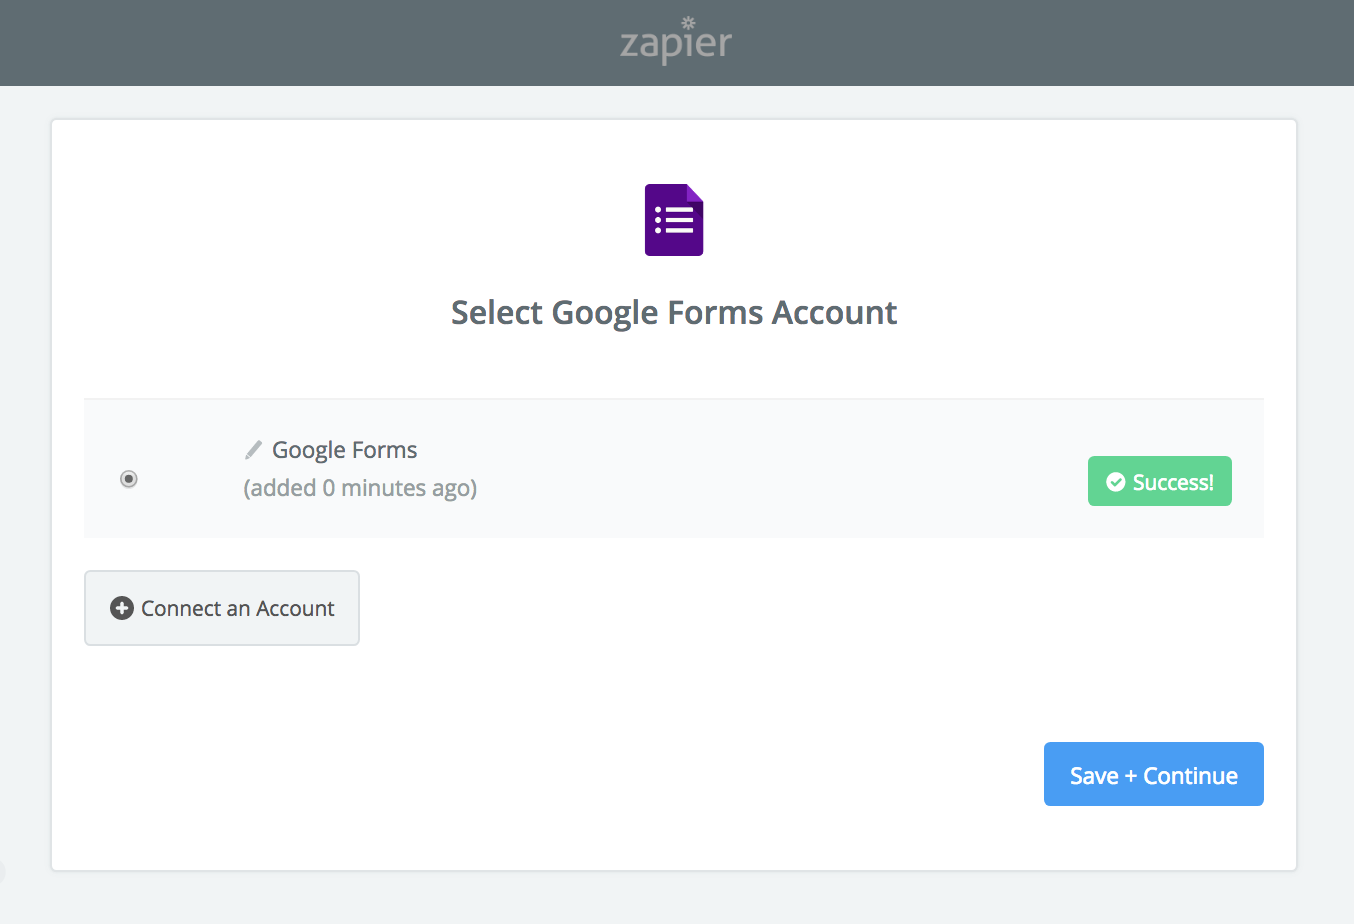Click the purple Google Forms icon
This screenshot has height=924, width=1354.
pos(674,220)
